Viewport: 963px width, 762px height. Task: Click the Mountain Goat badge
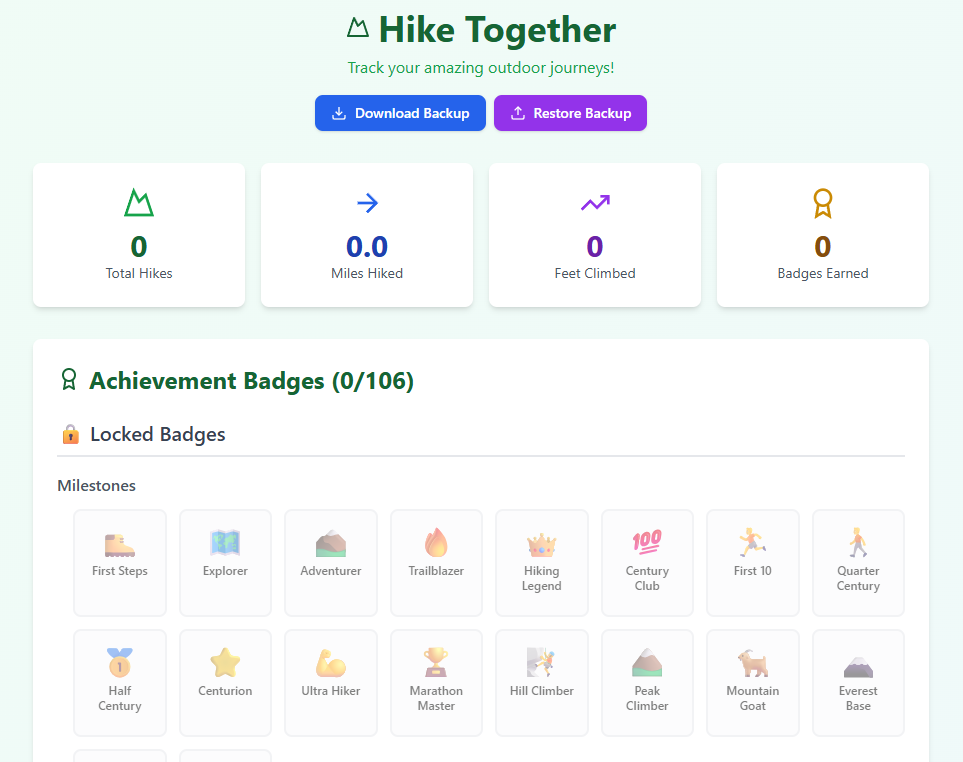point(752,682)
